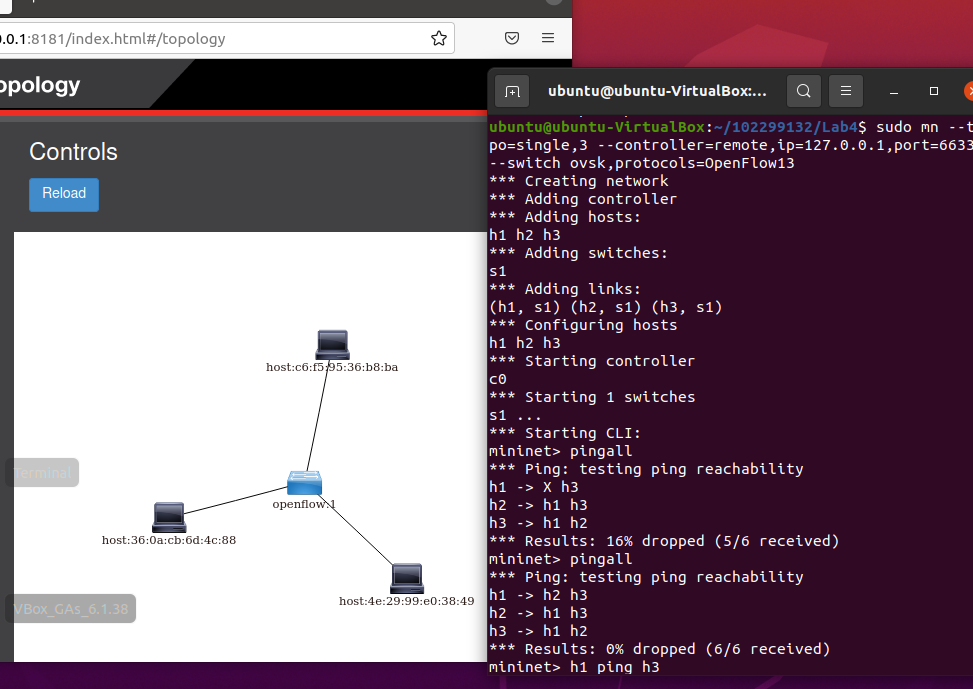Click the Terminal tooltip label

pyautogui.click(x=42, y=473)
